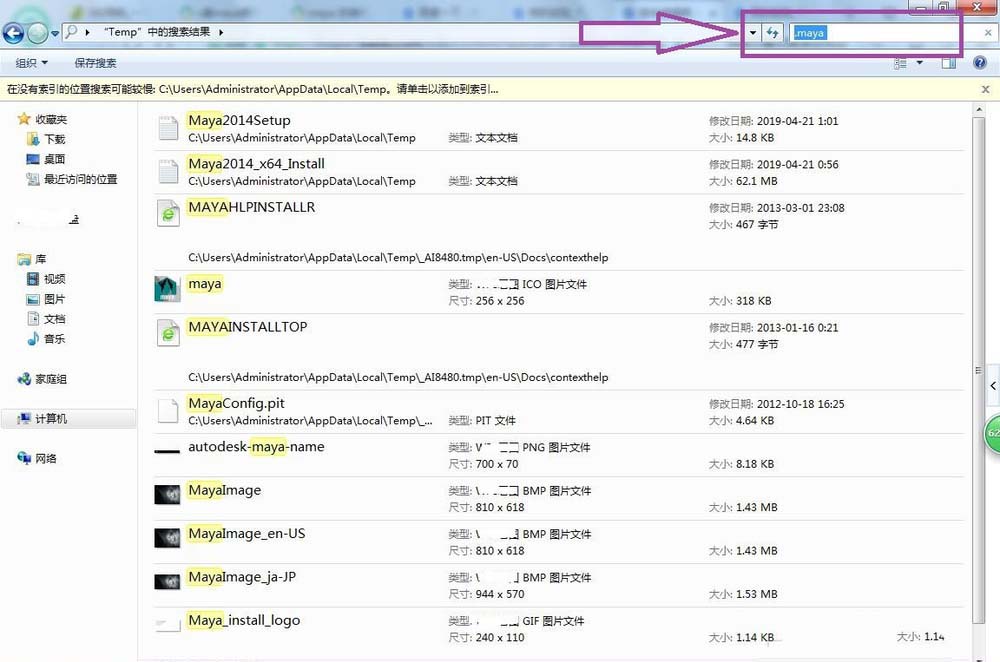Click the search magnifier icon in address bar
This screenshot has height=662, width=1000.
click(x=71, y=31)
